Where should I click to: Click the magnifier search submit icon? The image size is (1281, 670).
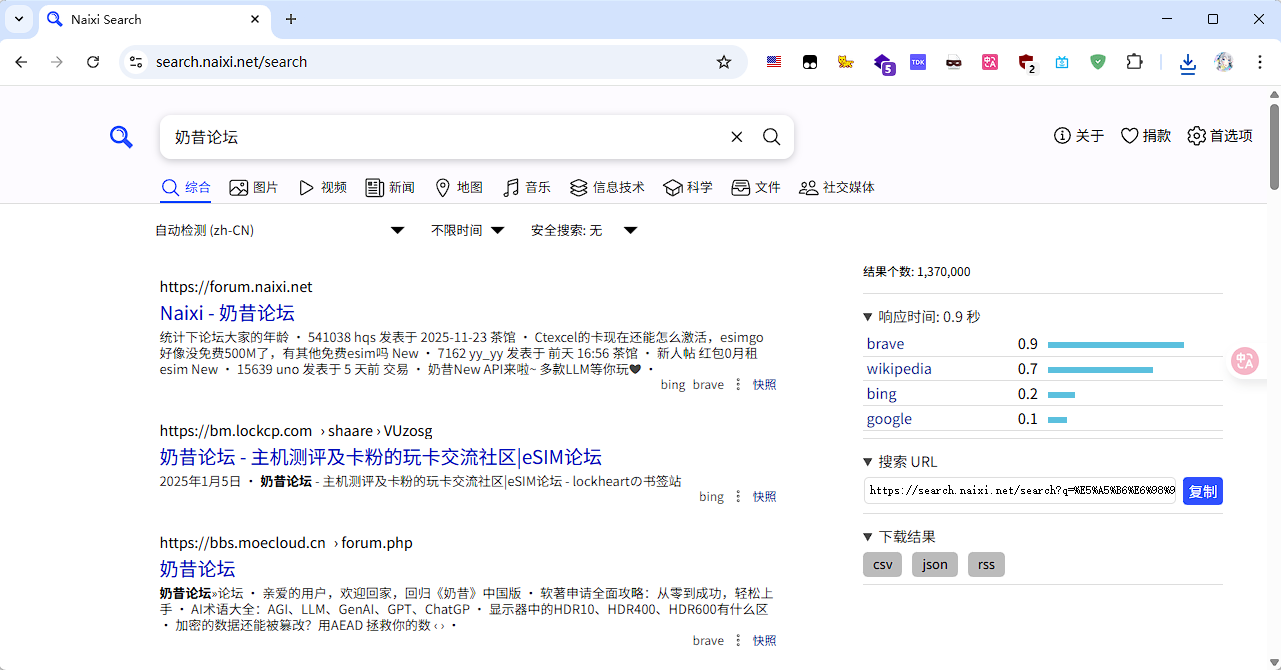pyautogui.click(x=771, y=137)
